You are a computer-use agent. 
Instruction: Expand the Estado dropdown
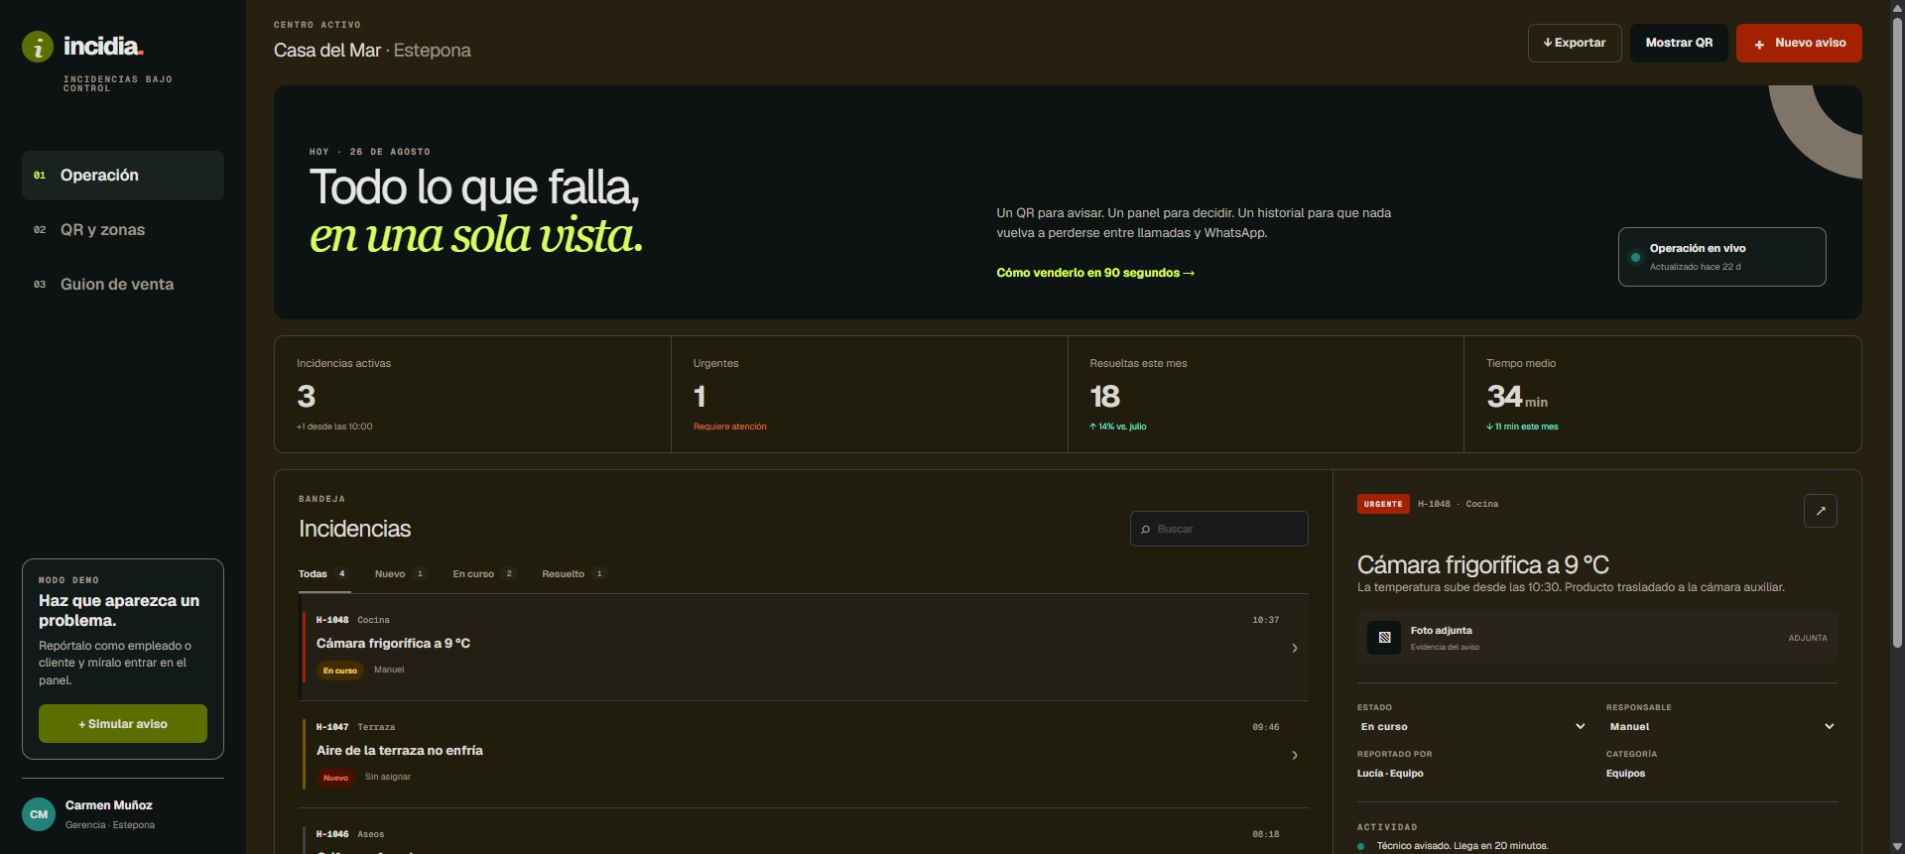click(1471, 726)
